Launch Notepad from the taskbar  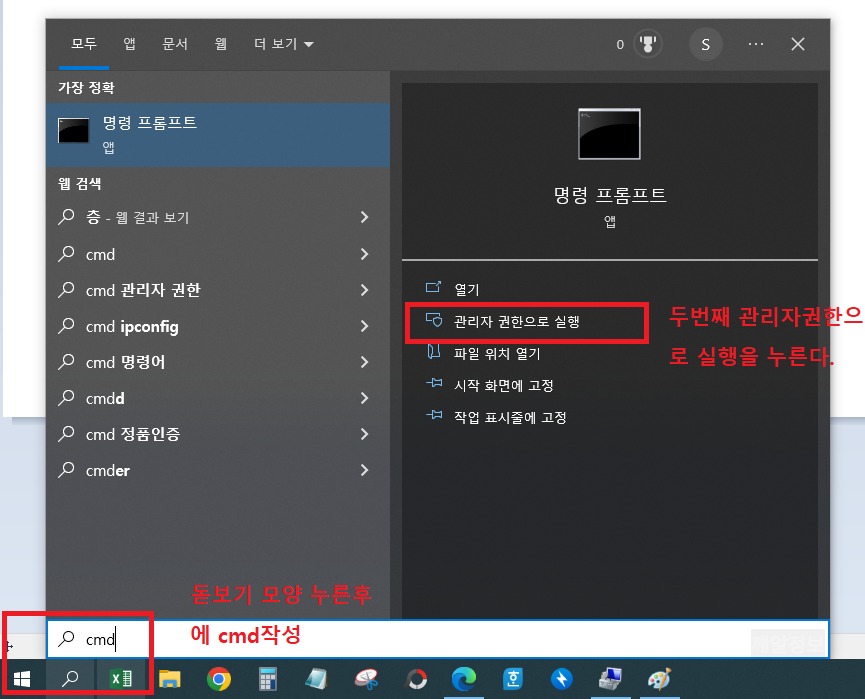315,679
